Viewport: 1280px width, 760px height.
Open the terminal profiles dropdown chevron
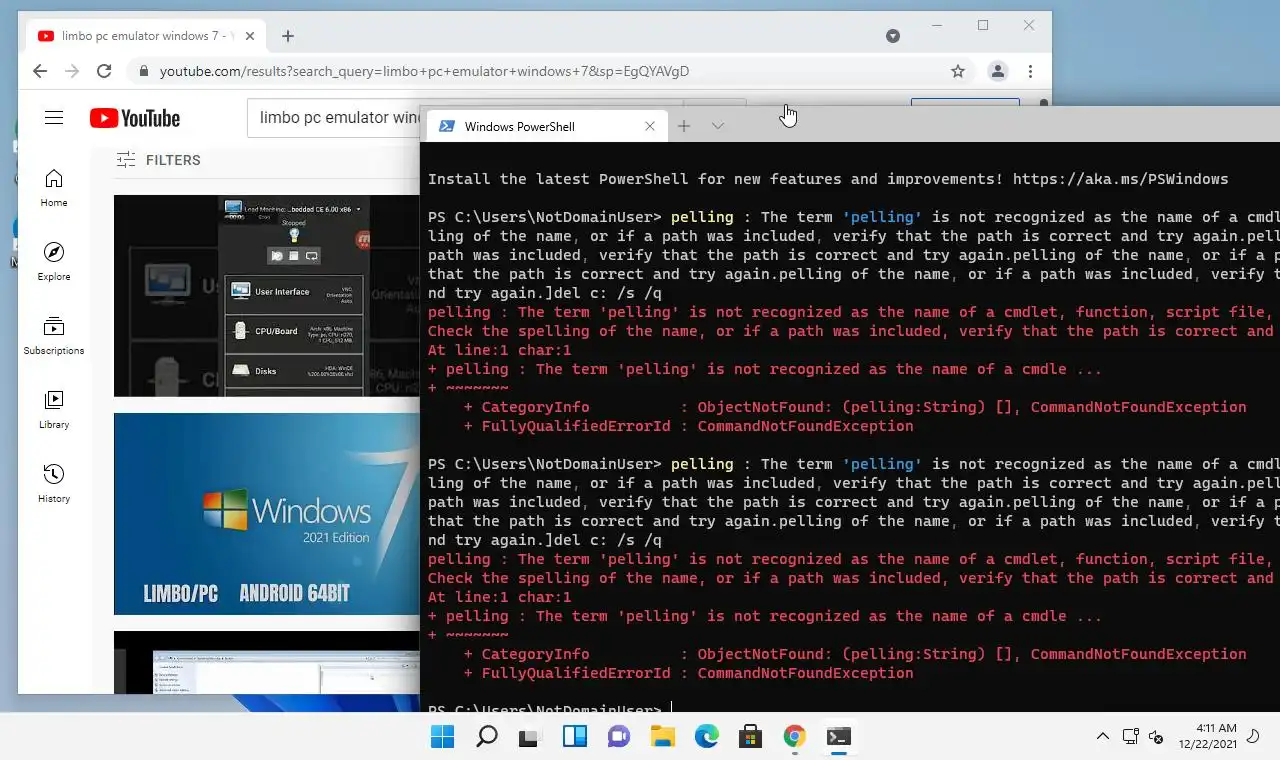point(717,126)
